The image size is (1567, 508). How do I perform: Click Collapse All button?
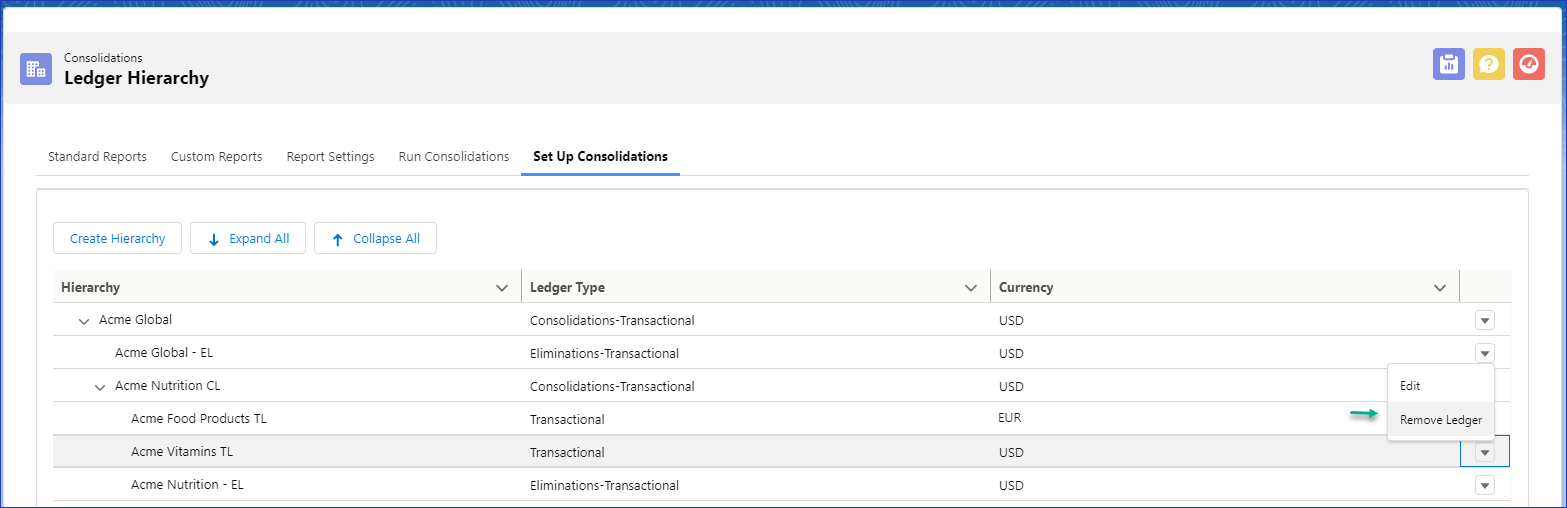coord(375,238)
